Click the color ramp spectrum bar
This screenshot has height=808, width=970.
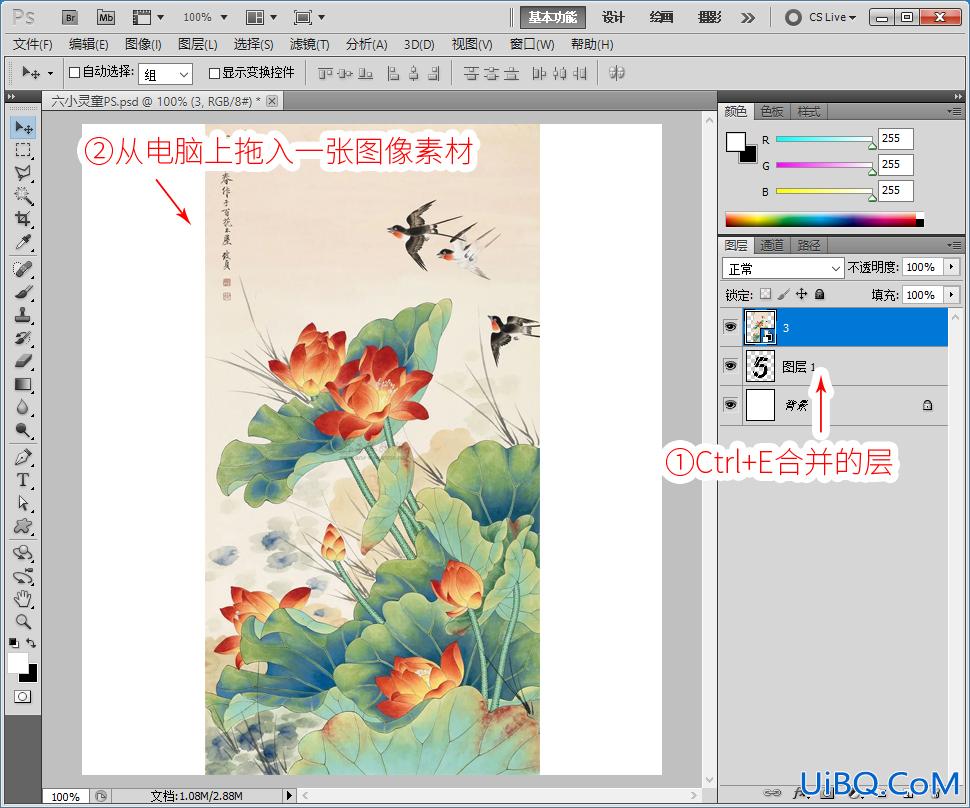[x=824, y=219]
